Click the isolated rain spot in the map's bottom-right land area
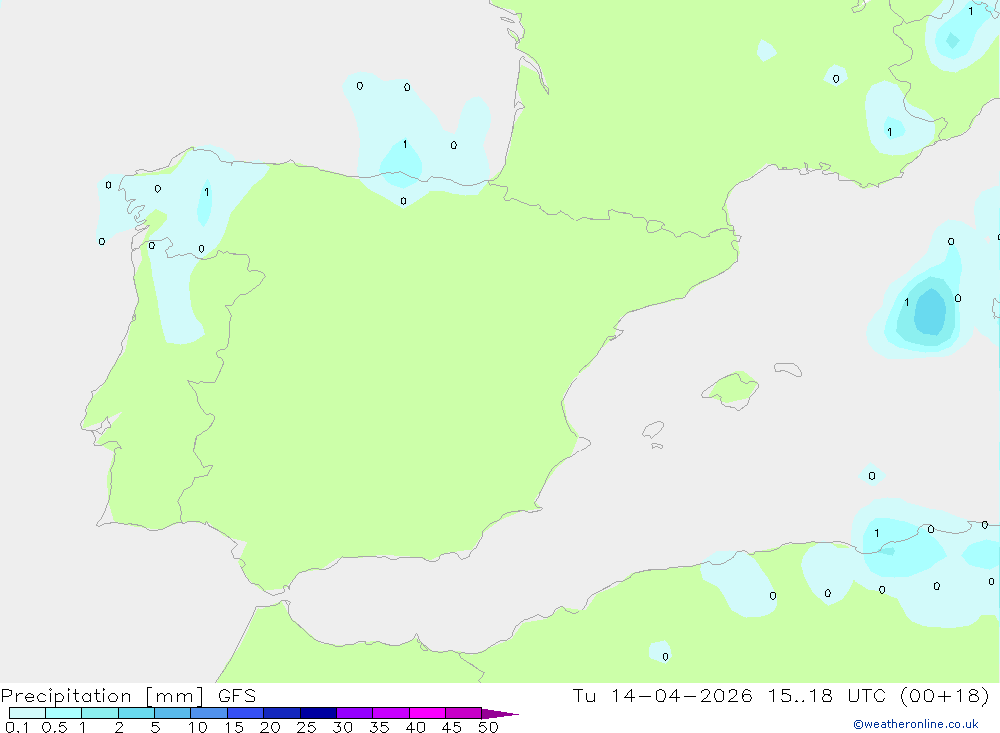The image size is (1000, 733). 660,652
